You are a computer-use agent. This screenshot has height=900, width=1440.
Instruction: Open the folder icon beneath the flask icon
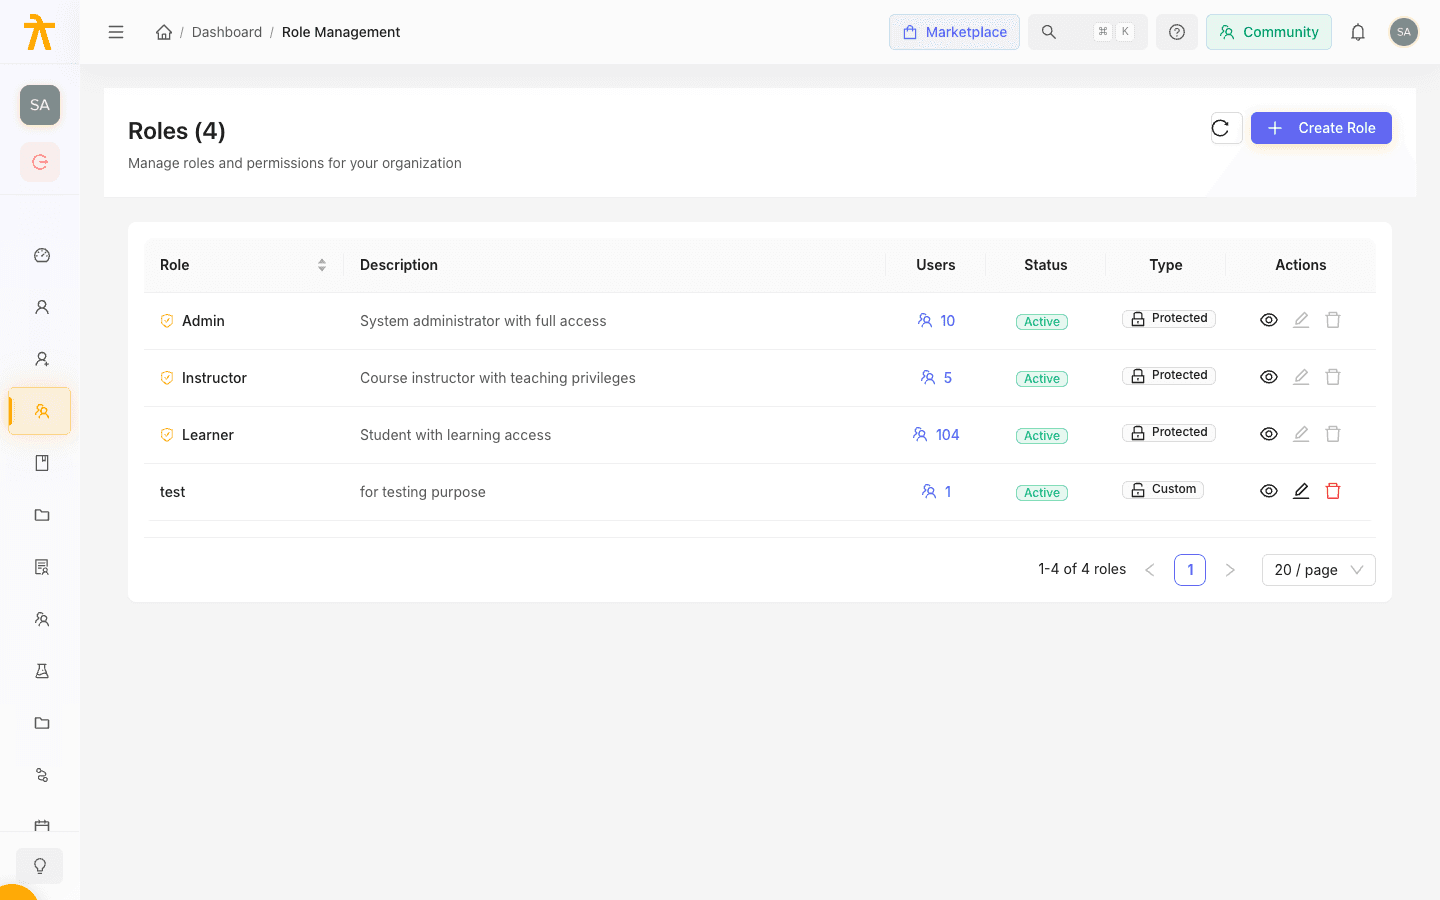pyautogui.click(x=42, y=723)
